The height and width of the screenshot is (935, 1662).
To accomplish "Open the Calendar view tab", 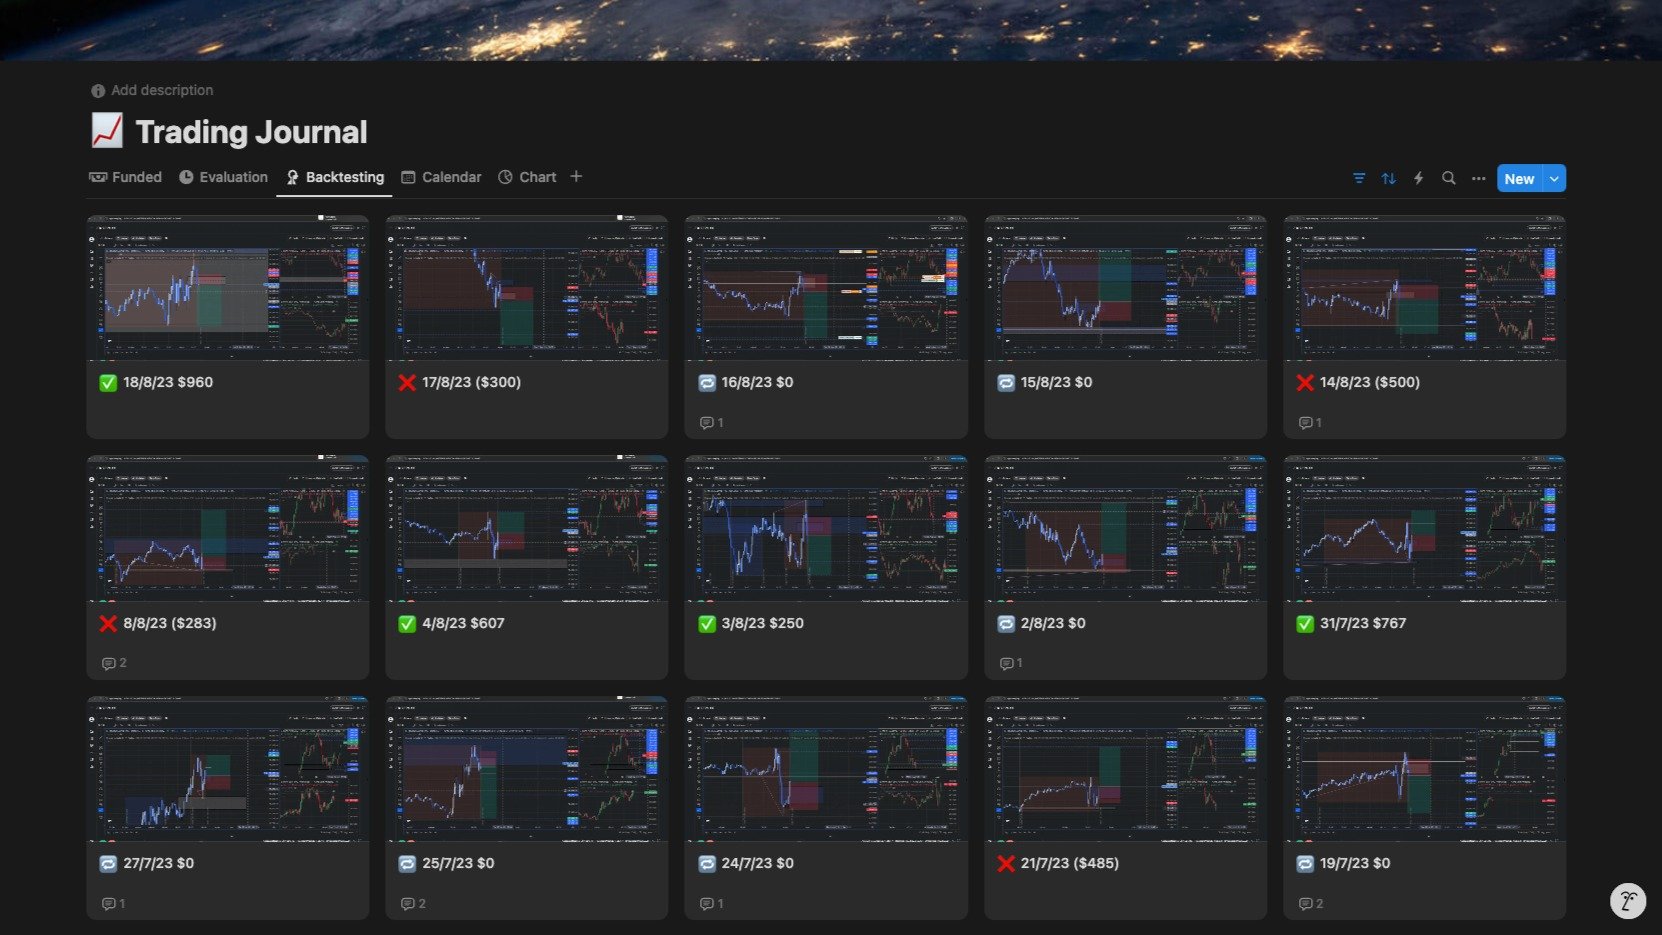I will pos(441,177).
